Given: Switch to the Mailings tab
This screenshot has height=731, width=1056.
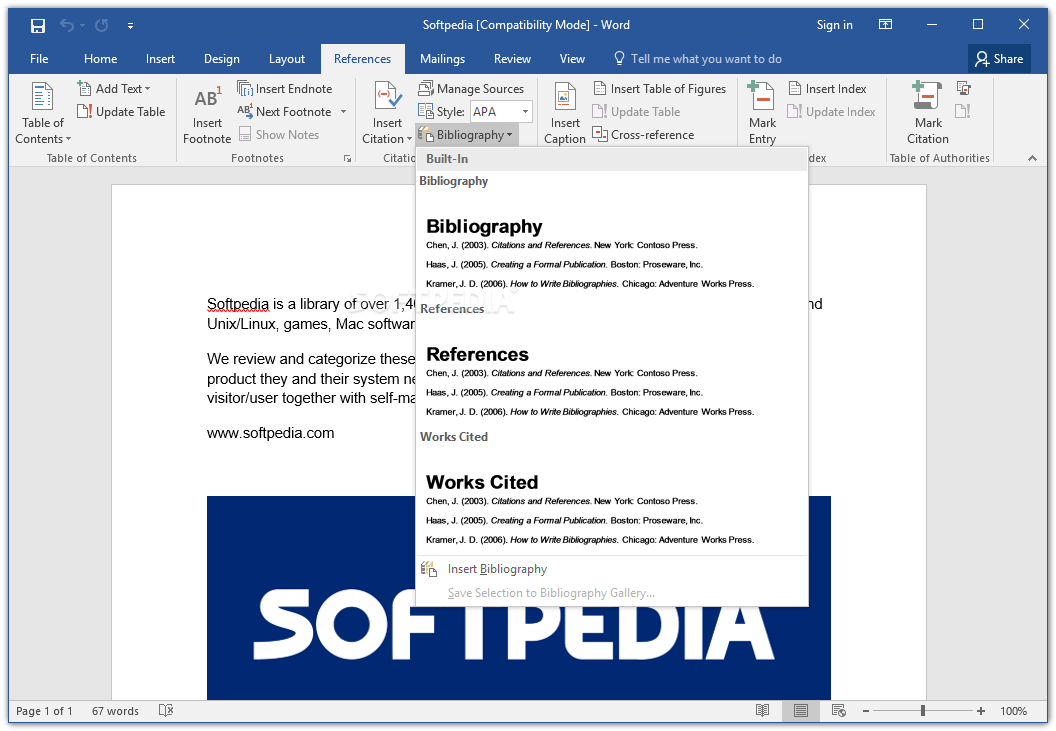Looking at the screenshot, I should [442, 59].
